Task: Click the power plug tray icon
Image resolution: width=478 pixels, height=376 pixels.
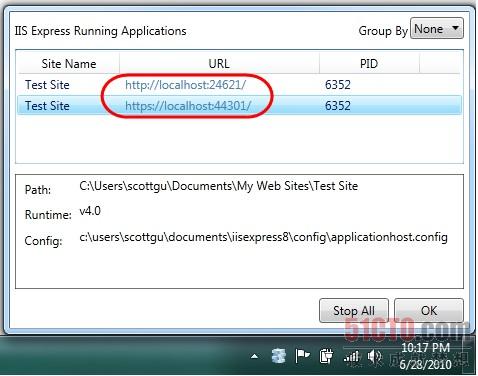Action: 326,356
